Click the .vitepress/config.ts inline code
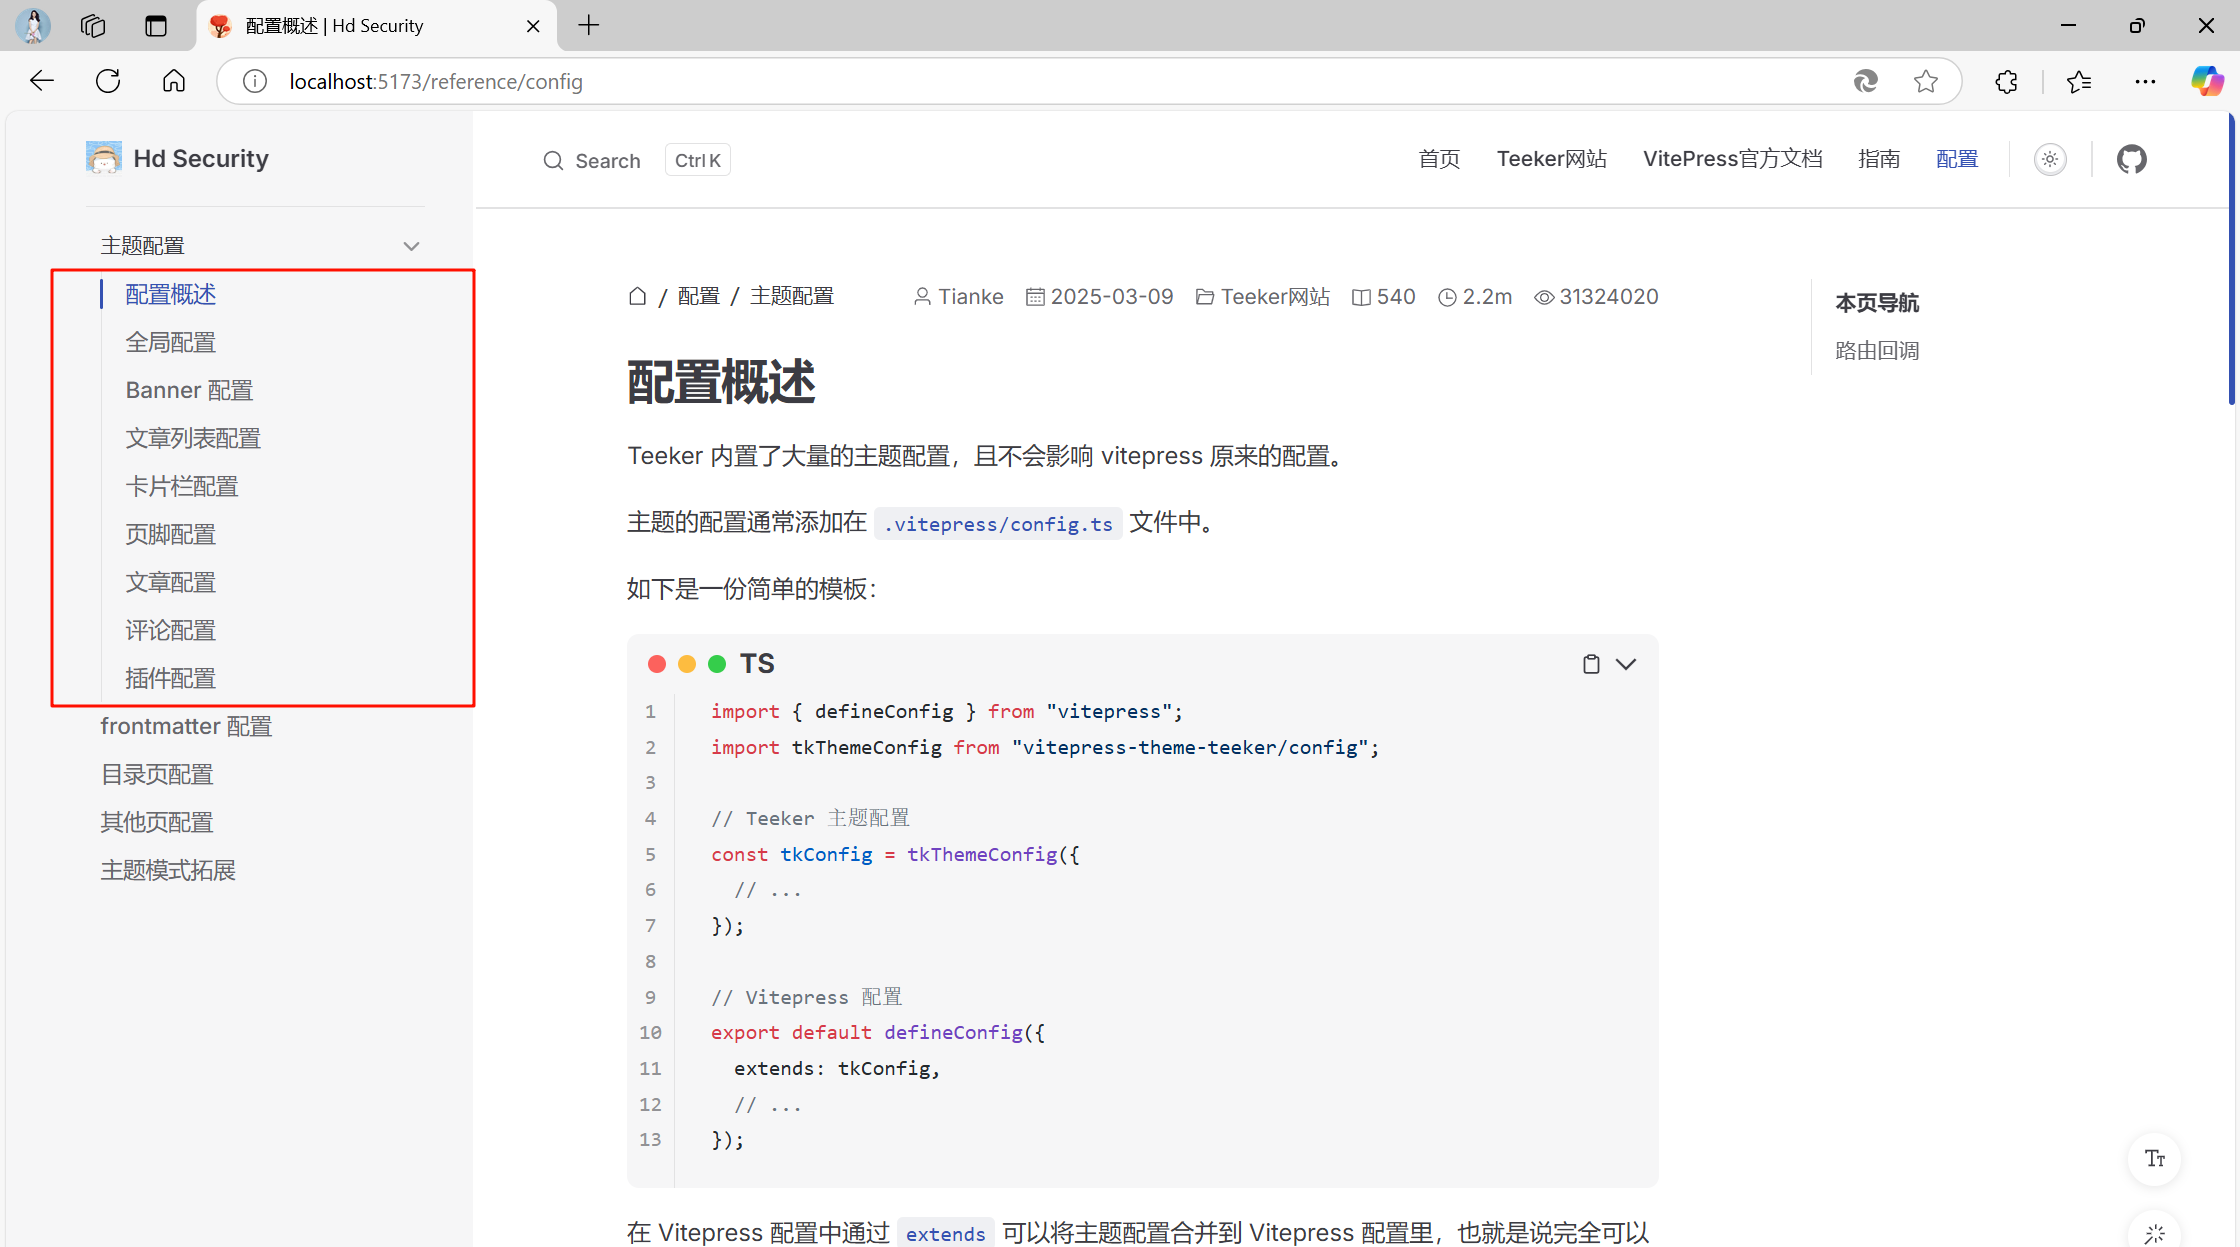The image size is (2240, 1247). [x=998, y=524]
